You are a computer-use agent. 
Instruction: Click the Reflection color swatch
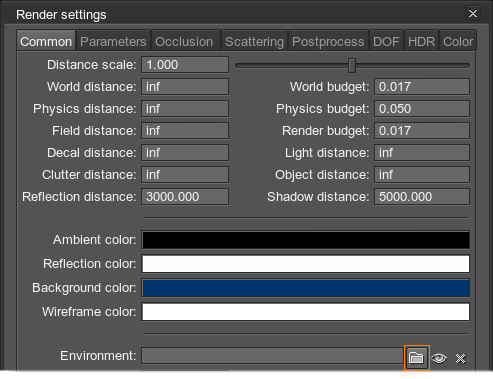pyautogui.click(x=306, y=264)
